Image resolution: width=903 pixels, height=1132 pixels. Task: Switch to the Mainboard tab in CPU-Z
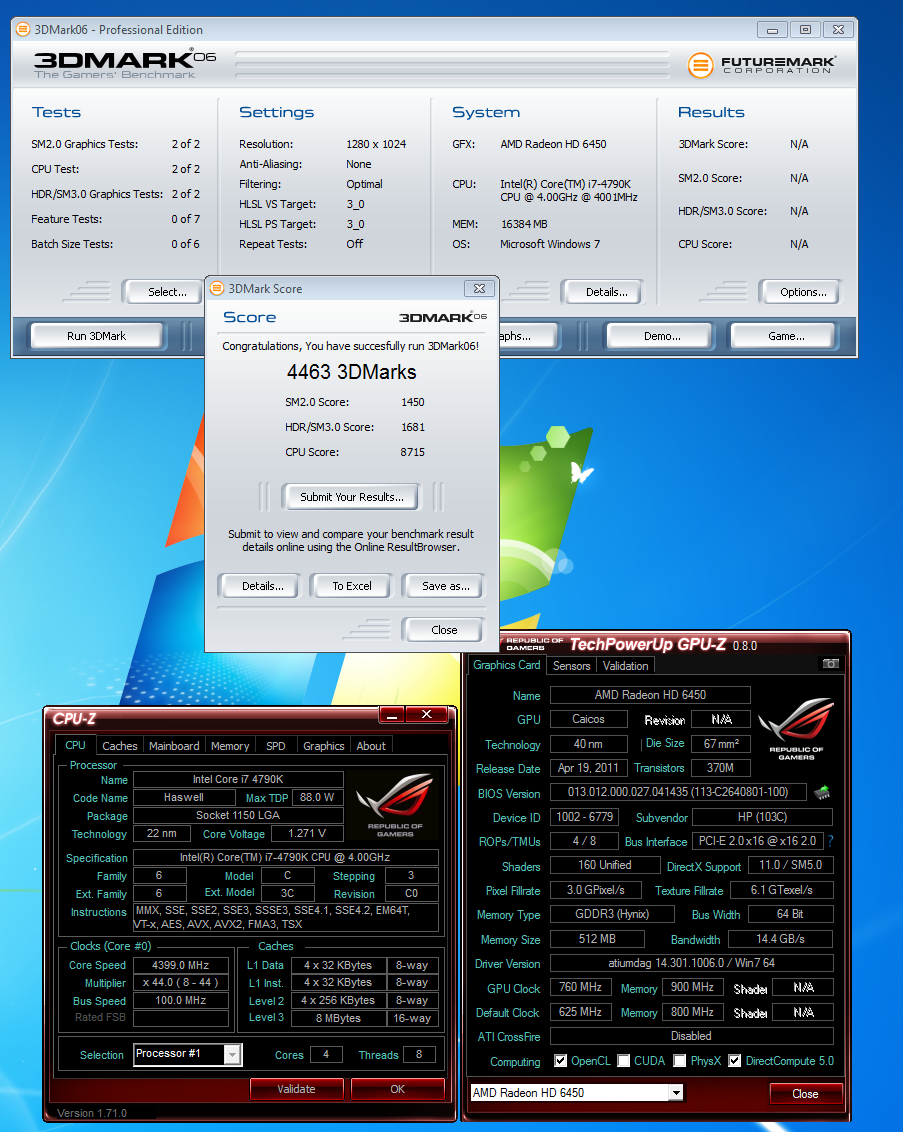click(x=174, y=746)
